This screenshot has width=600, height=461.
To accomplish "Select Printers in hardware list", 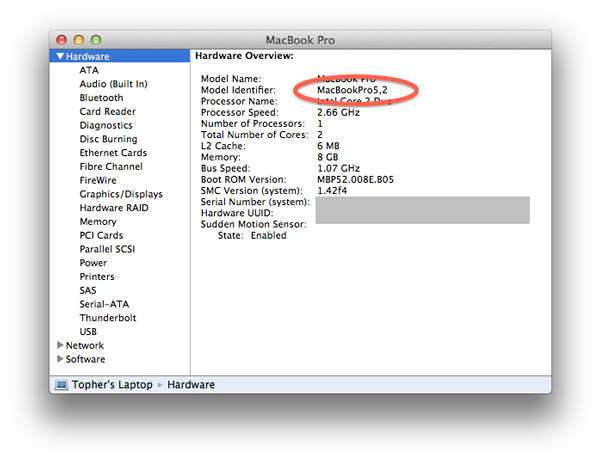I will tap(97, 277).
